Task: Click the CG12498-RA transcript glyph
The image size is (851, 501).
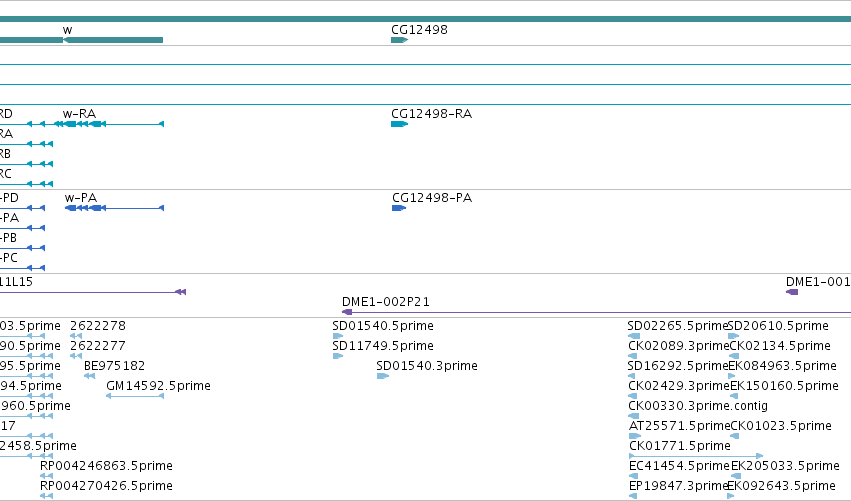Action: [x=399, y=124]
